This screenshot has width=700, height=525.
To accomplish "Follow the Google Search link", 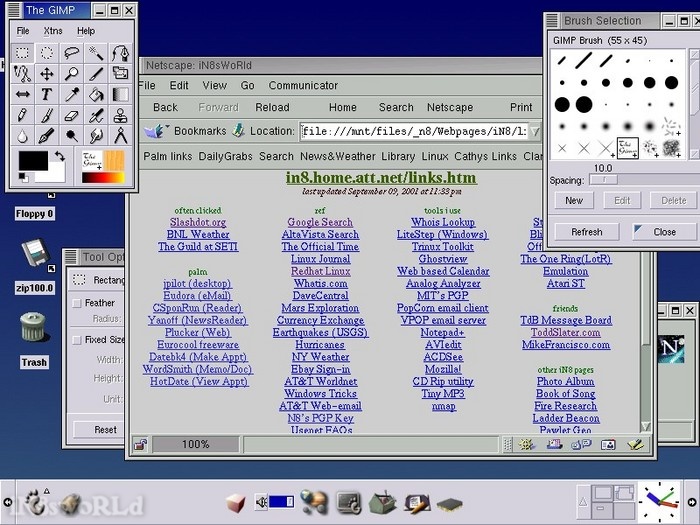I will pyautogui.click(x=320, y=222).
